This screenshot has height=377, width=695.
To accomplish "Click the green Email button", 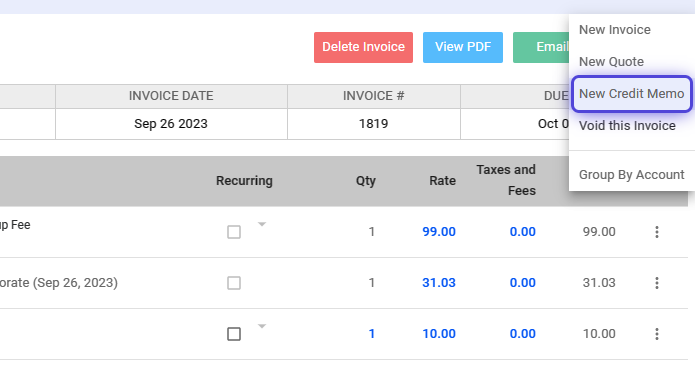I will (541, 47).
